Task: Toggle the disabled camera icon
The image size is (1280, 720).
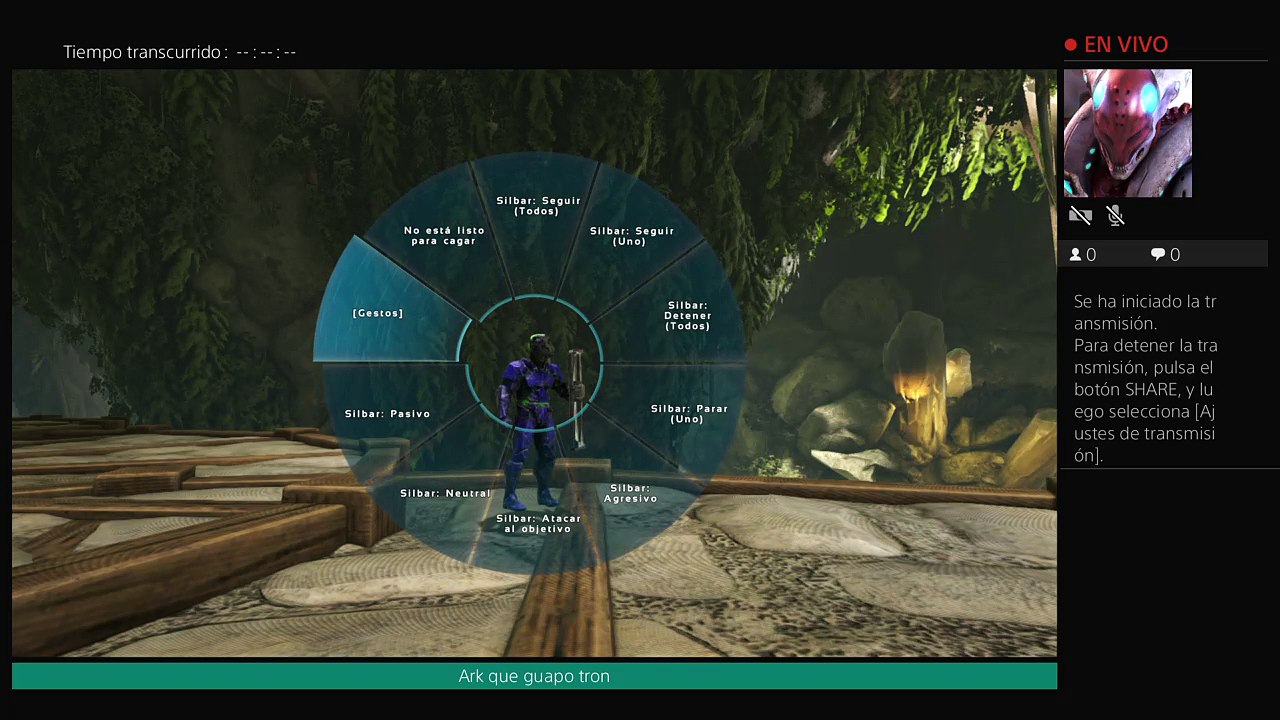Action: pyautogui.click(x=1080, y=215)
